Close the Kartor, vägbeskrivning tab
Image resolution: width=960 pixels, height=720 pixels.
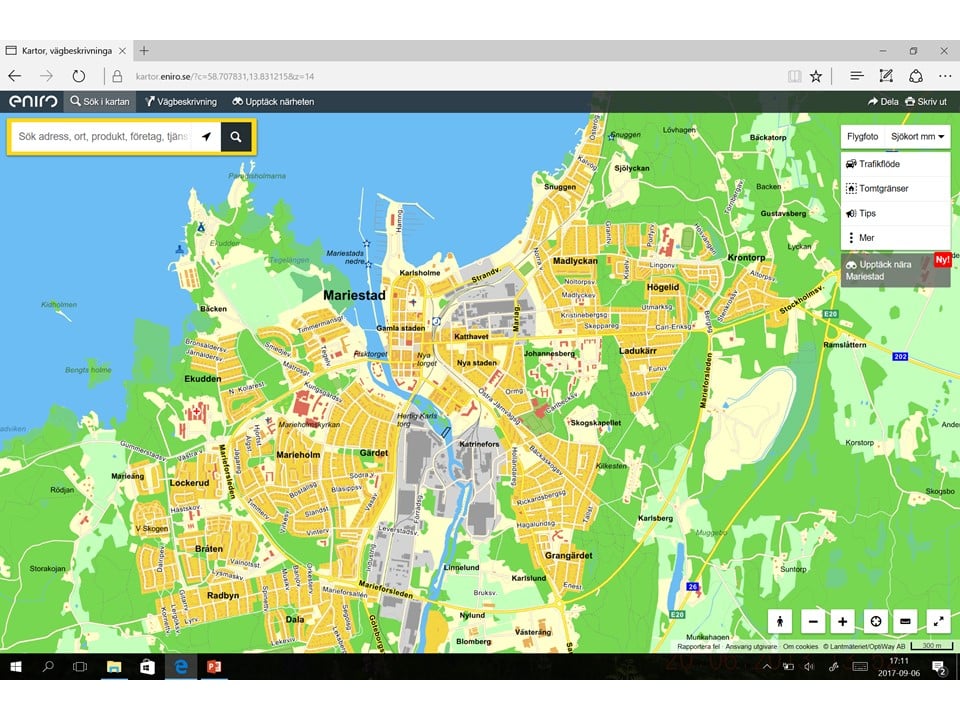click(122, 51)
